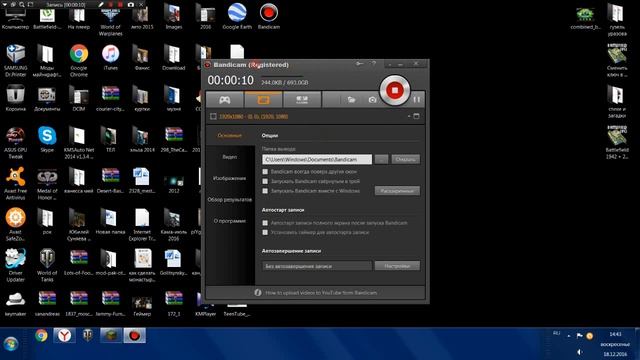
Task: Select the HDMI device recording mode icon
Action: [x=302, y=100]
